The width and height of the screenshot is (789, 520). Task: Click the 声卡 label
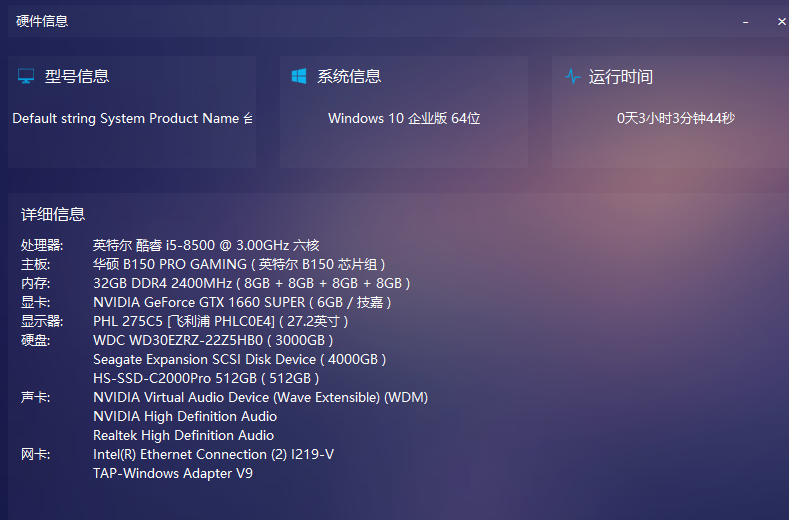tap(35, 398)
